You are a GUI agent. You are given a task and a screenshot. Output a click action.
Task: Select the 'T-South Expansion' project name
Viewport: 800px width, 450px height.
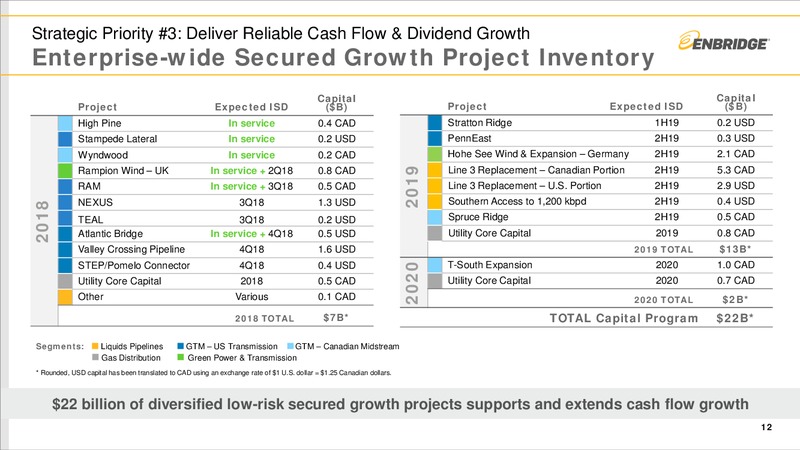point(490,265)
